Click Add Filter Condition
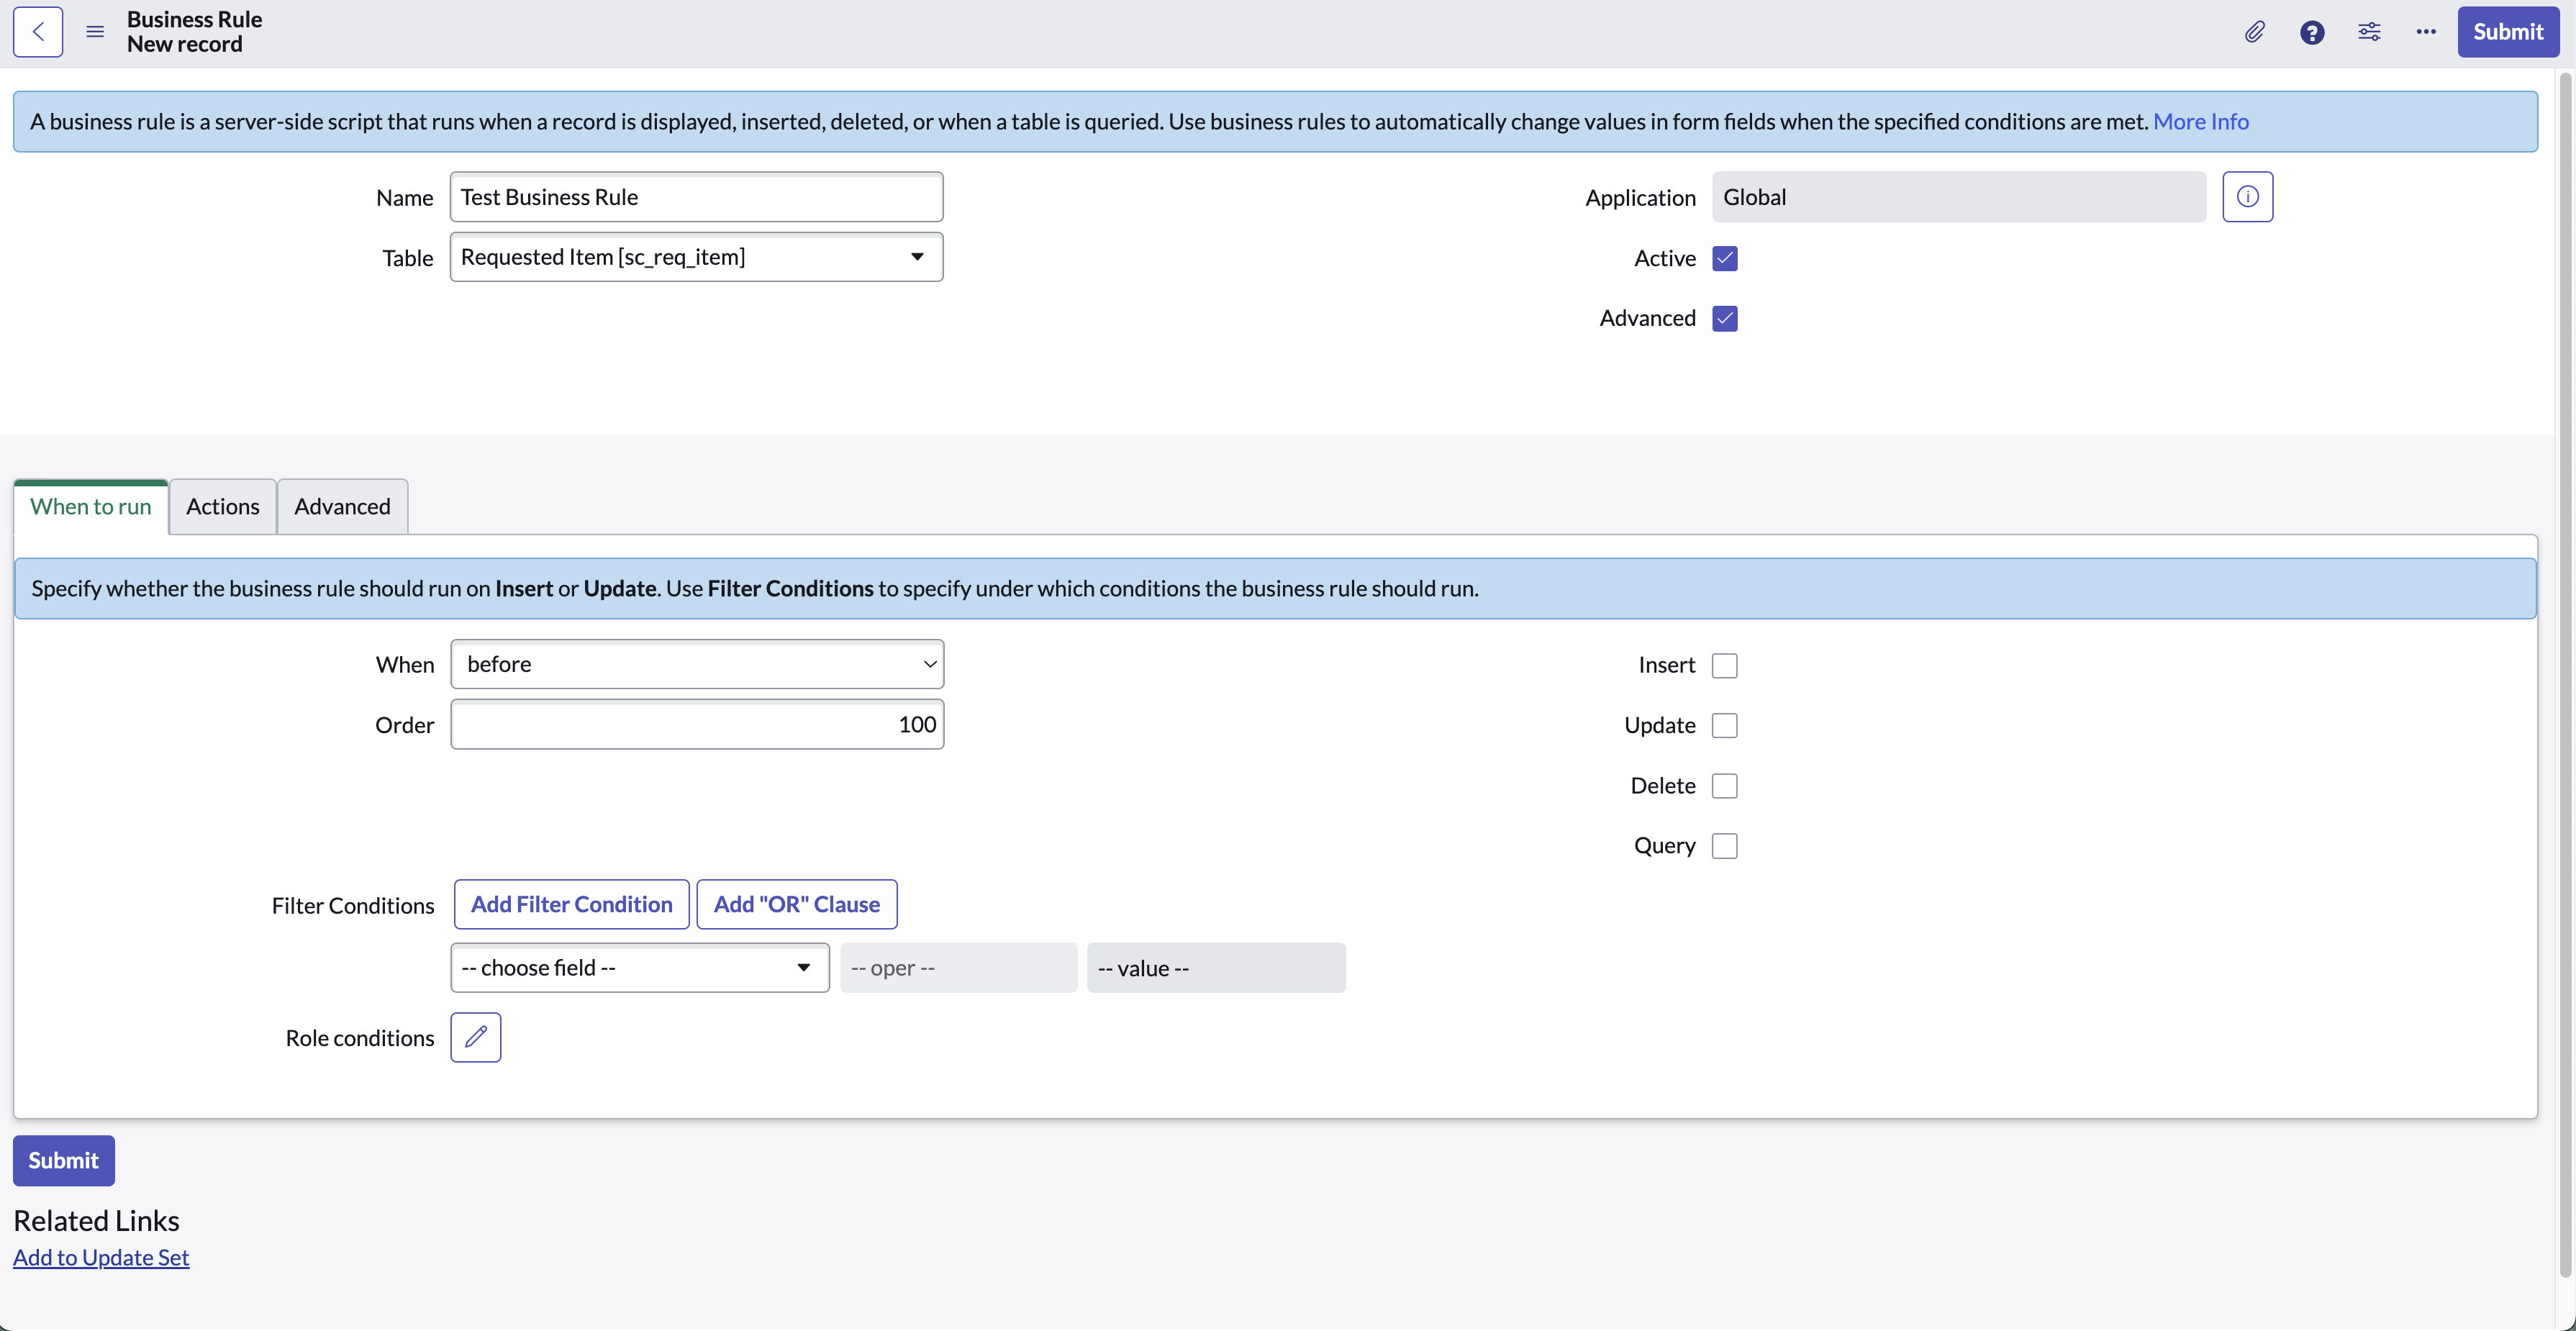The width and height of the screenshot is (2576, 1331). [x=571, y=904]
